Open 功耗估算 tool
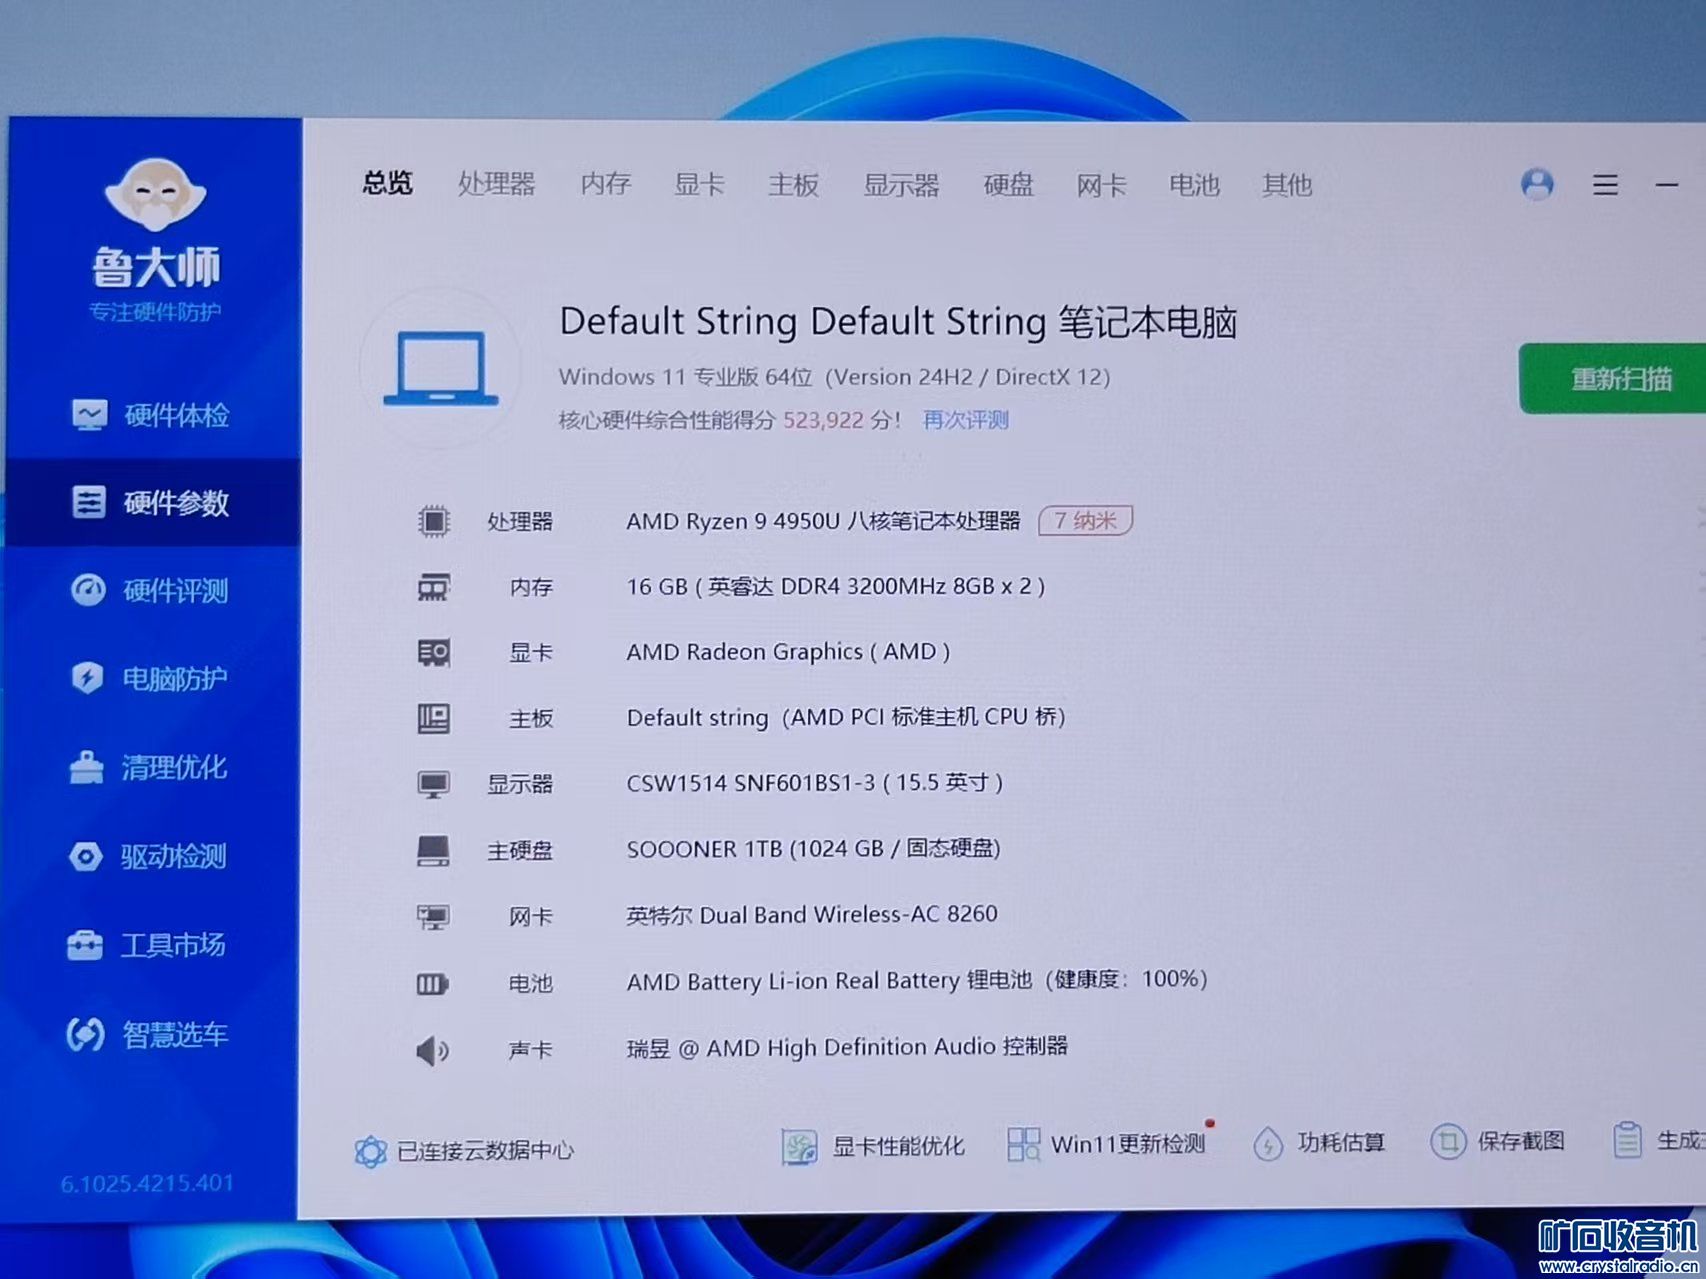Viewport: 1706px width, 1279px height. 1319,1142
